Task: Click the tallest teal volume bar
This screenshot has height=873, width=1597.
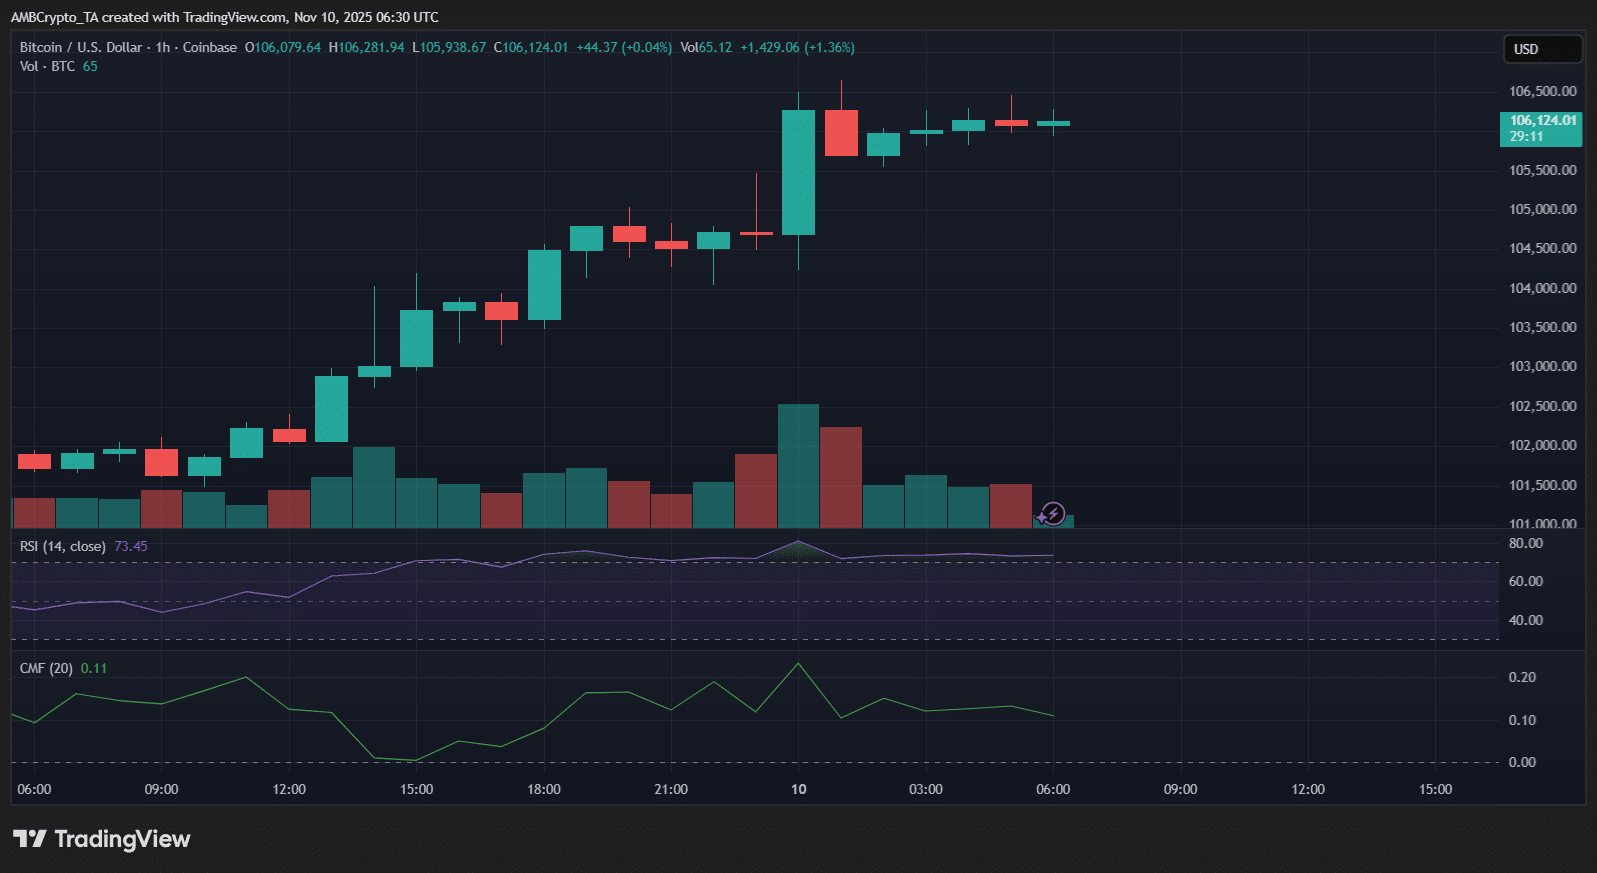Action: click(x=798, y=465)
